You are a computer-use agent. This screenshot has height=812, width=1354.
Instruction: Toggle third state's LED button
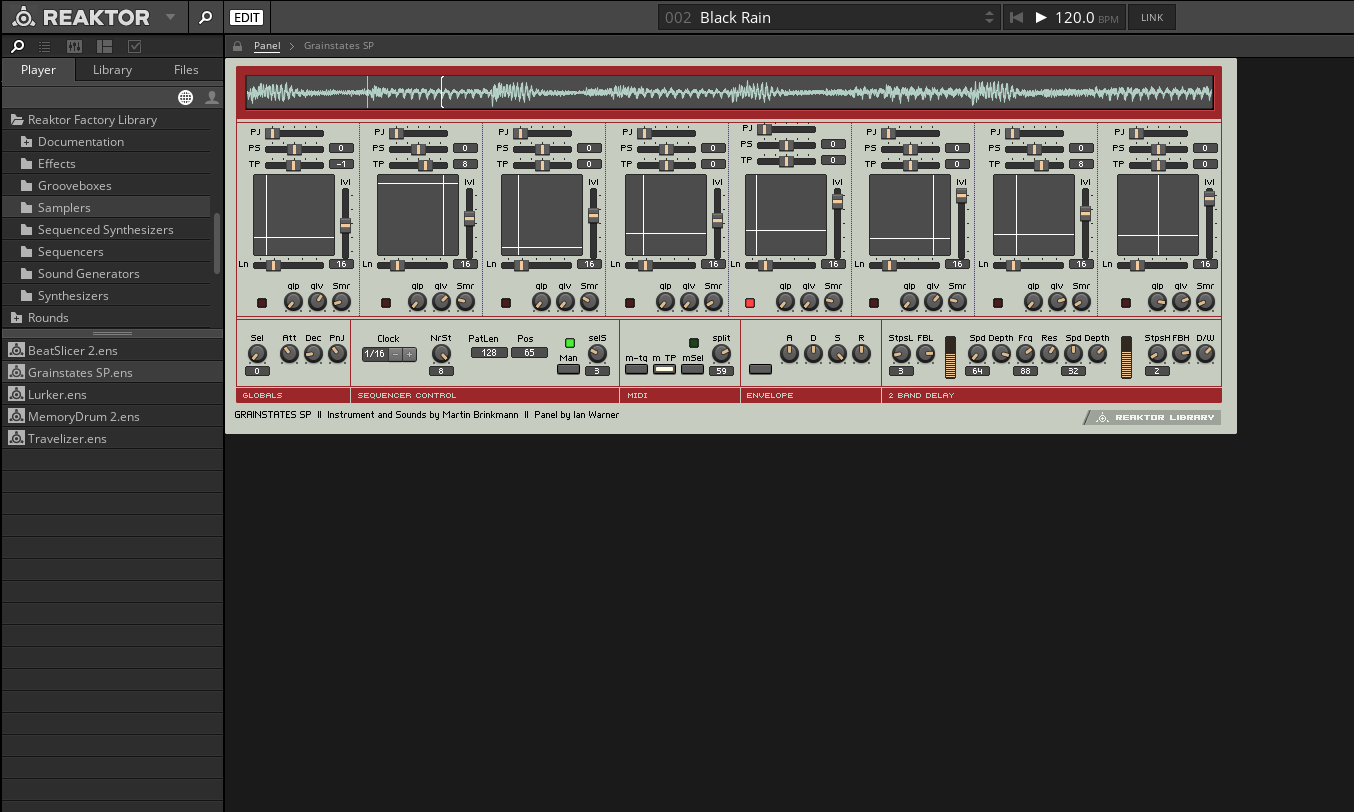tap(506, 303)
